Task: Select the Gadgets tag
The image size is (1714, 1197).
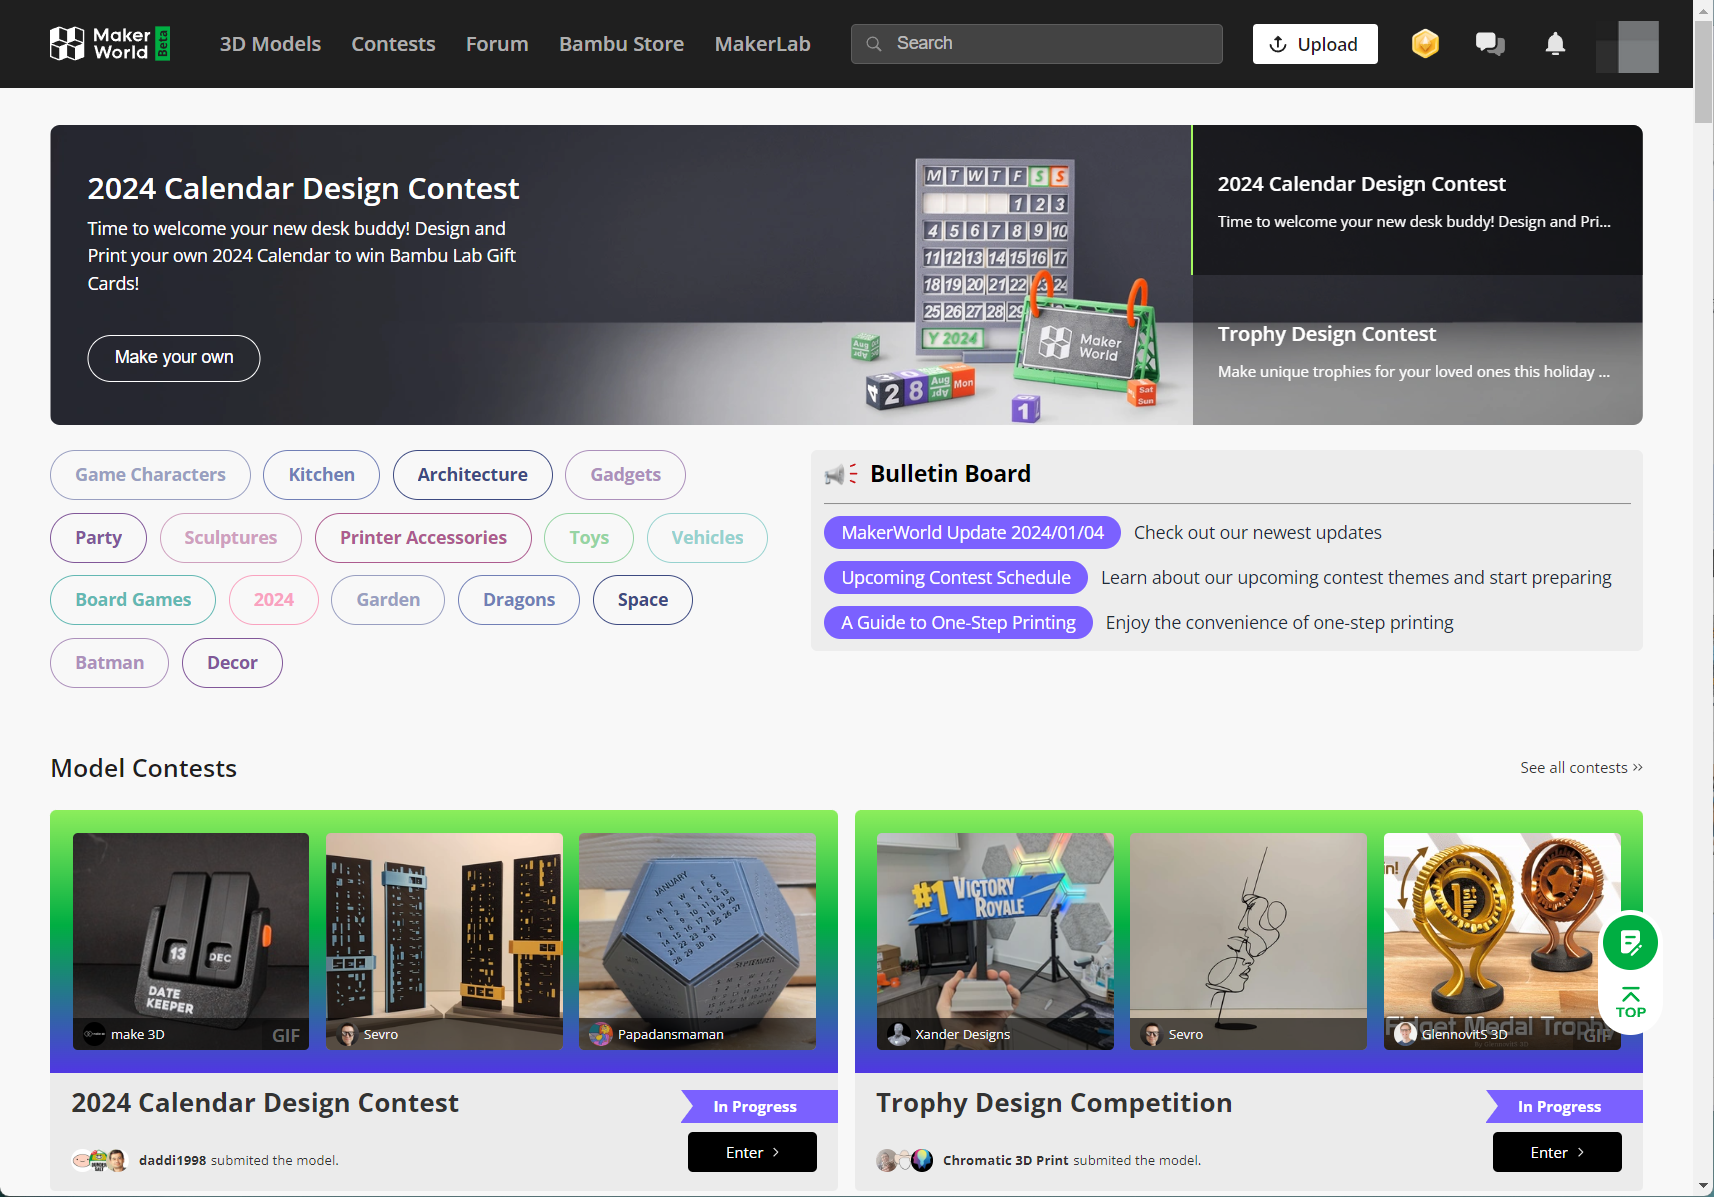Action: pyautogui.click(x=625, y=475)
